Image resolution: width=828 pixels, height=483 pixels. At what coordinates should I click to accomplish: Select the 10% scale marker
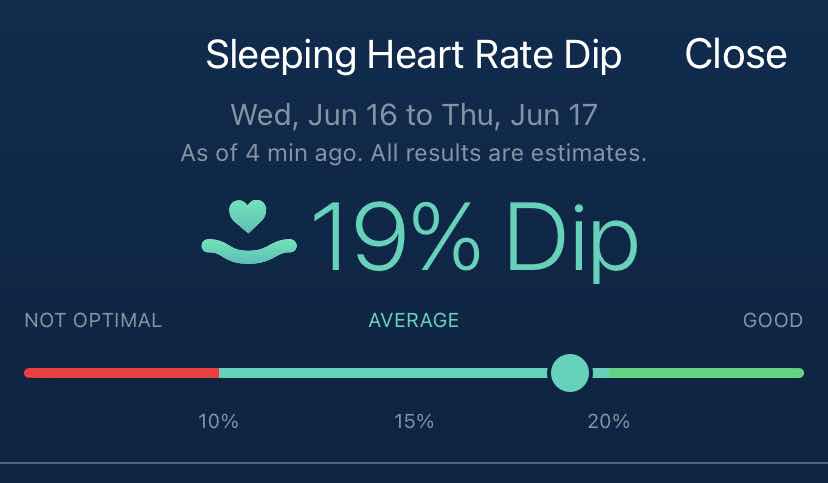tap(218, 422)
